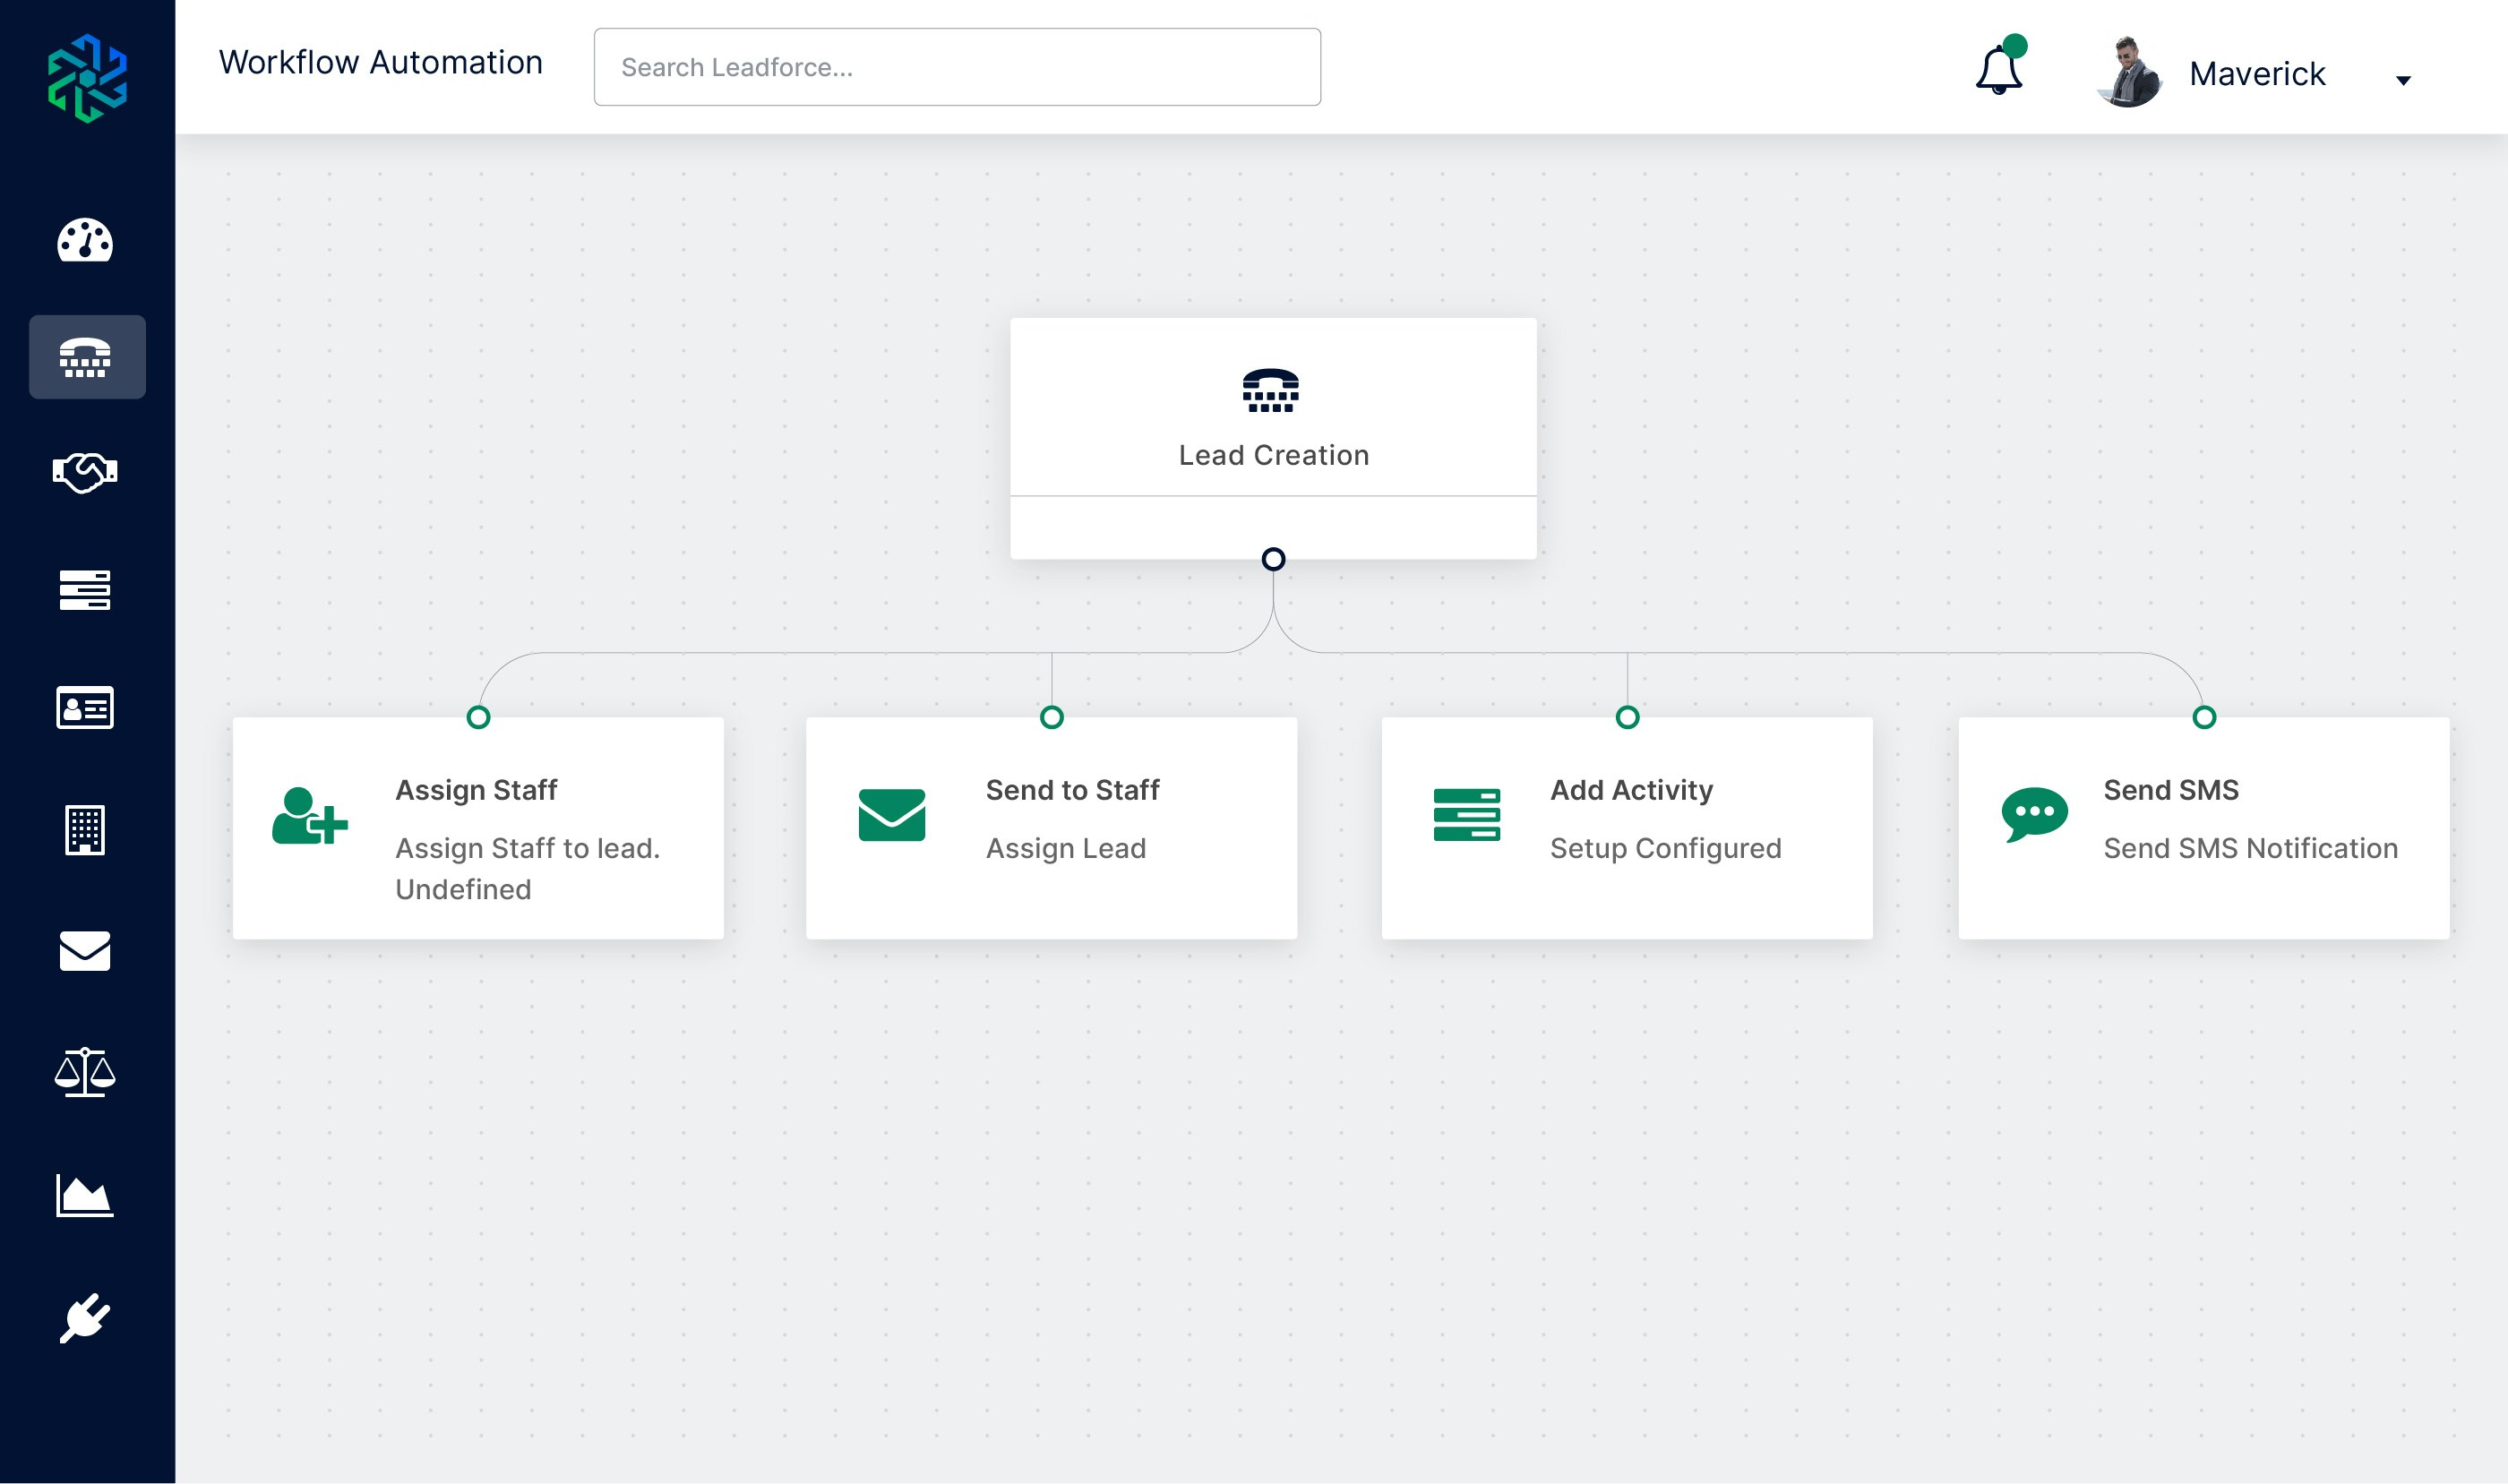Click the Workflow Automation page title

[x=380, y=62]
